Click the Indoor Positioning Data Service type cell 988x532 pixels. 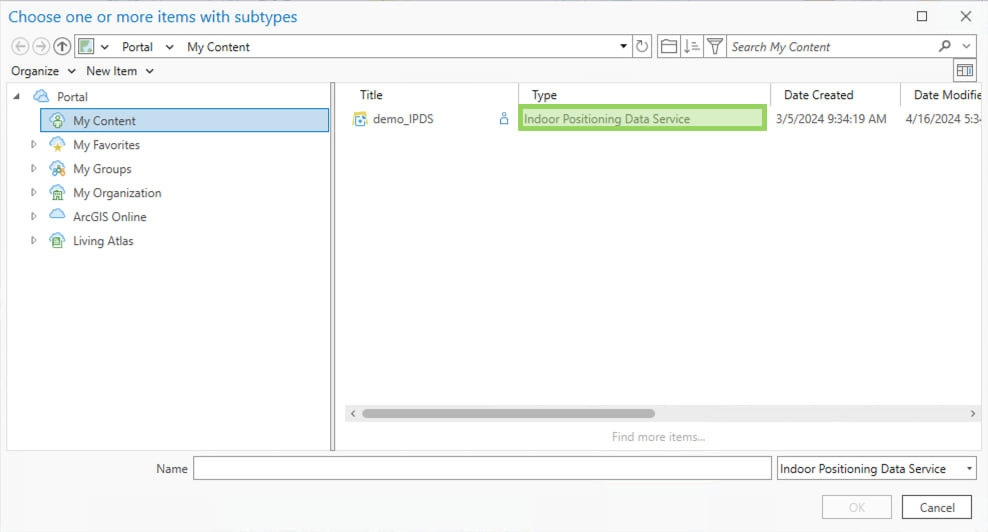[642, 119]
